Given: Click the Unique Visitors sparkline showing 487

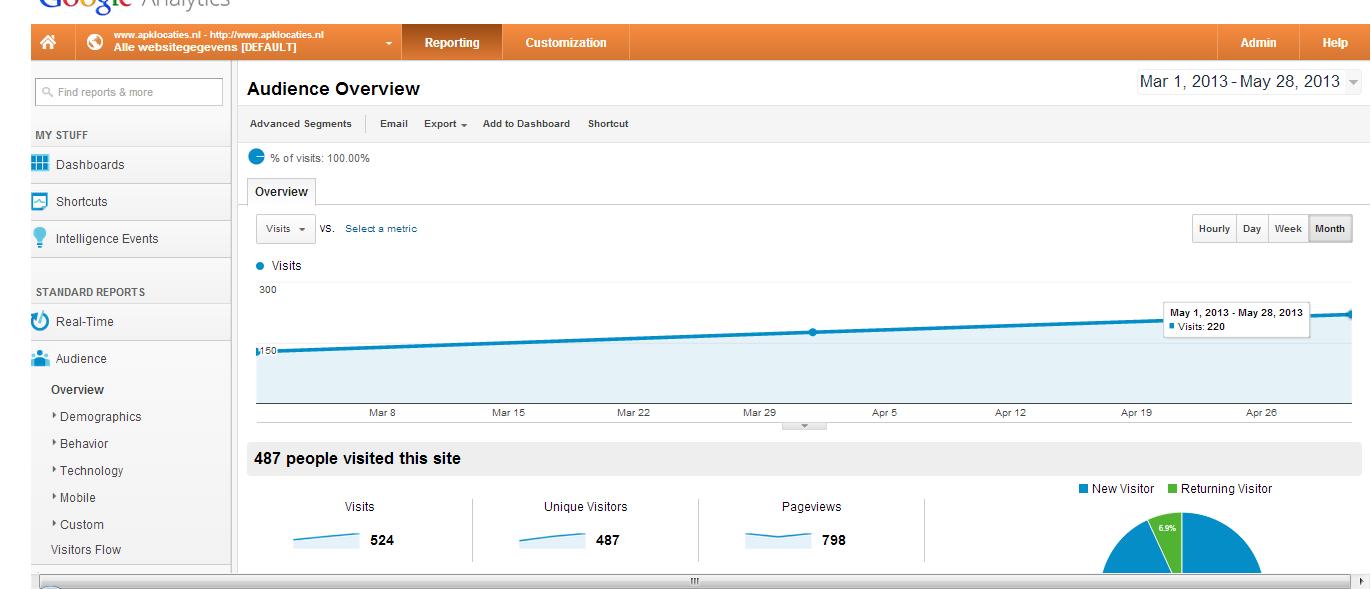Looking at the screenshot, I should 552,540.
